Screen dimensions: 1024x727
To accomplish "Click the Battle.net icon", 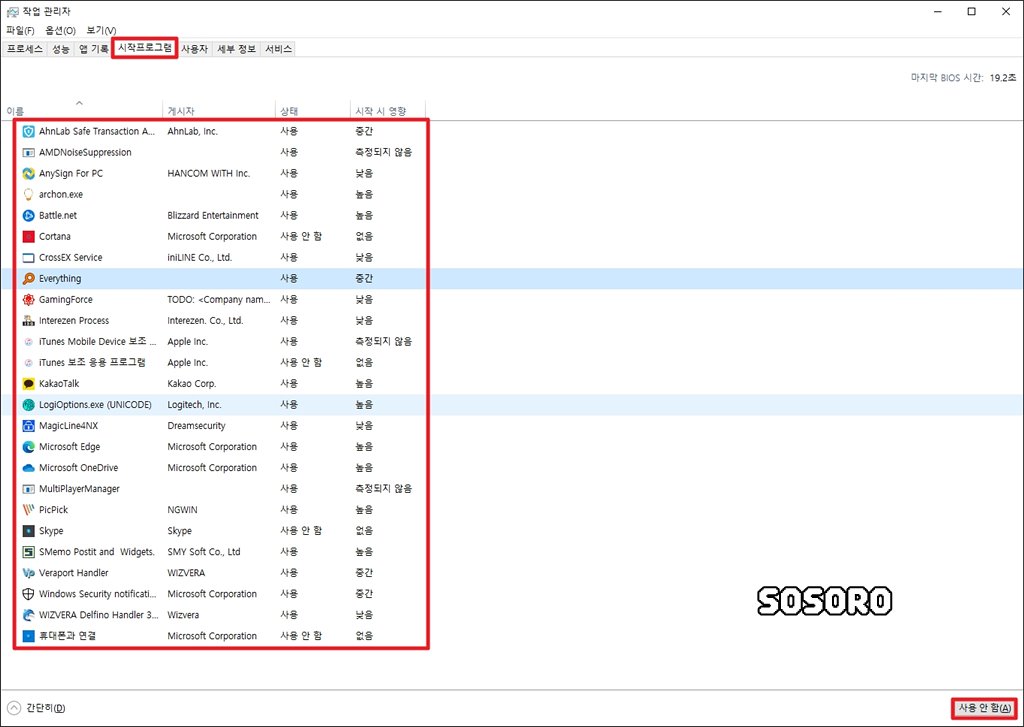I will 28,215.
